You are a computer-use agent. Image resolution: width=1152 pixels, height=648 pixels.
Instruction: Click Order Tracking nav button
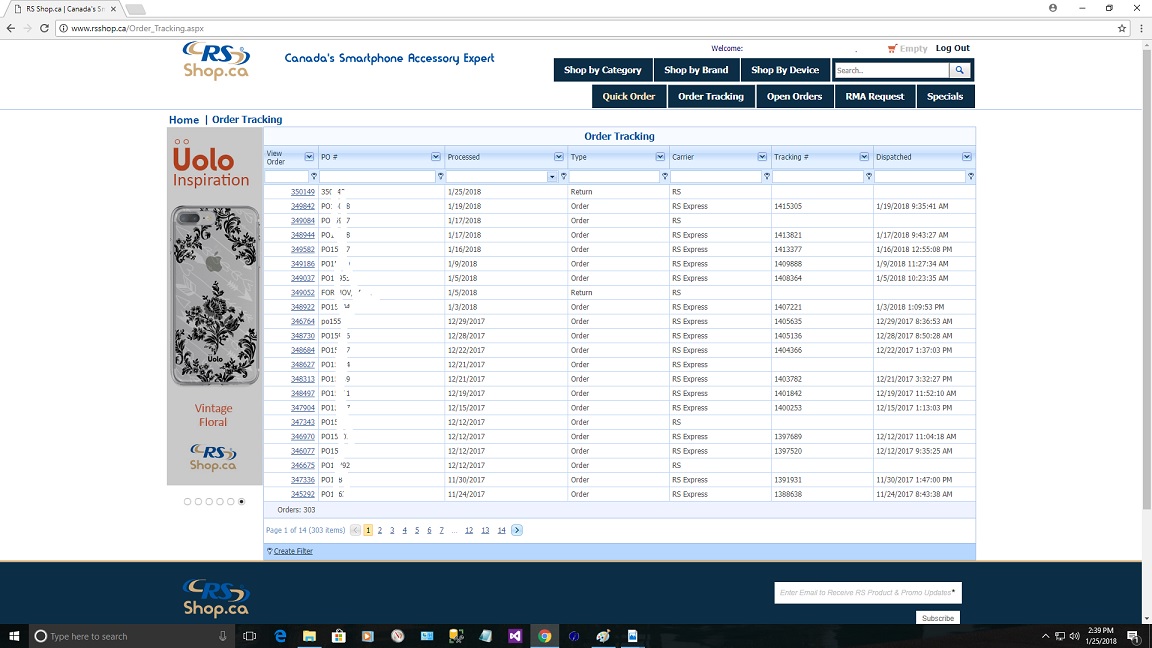[x=710, y=96]
